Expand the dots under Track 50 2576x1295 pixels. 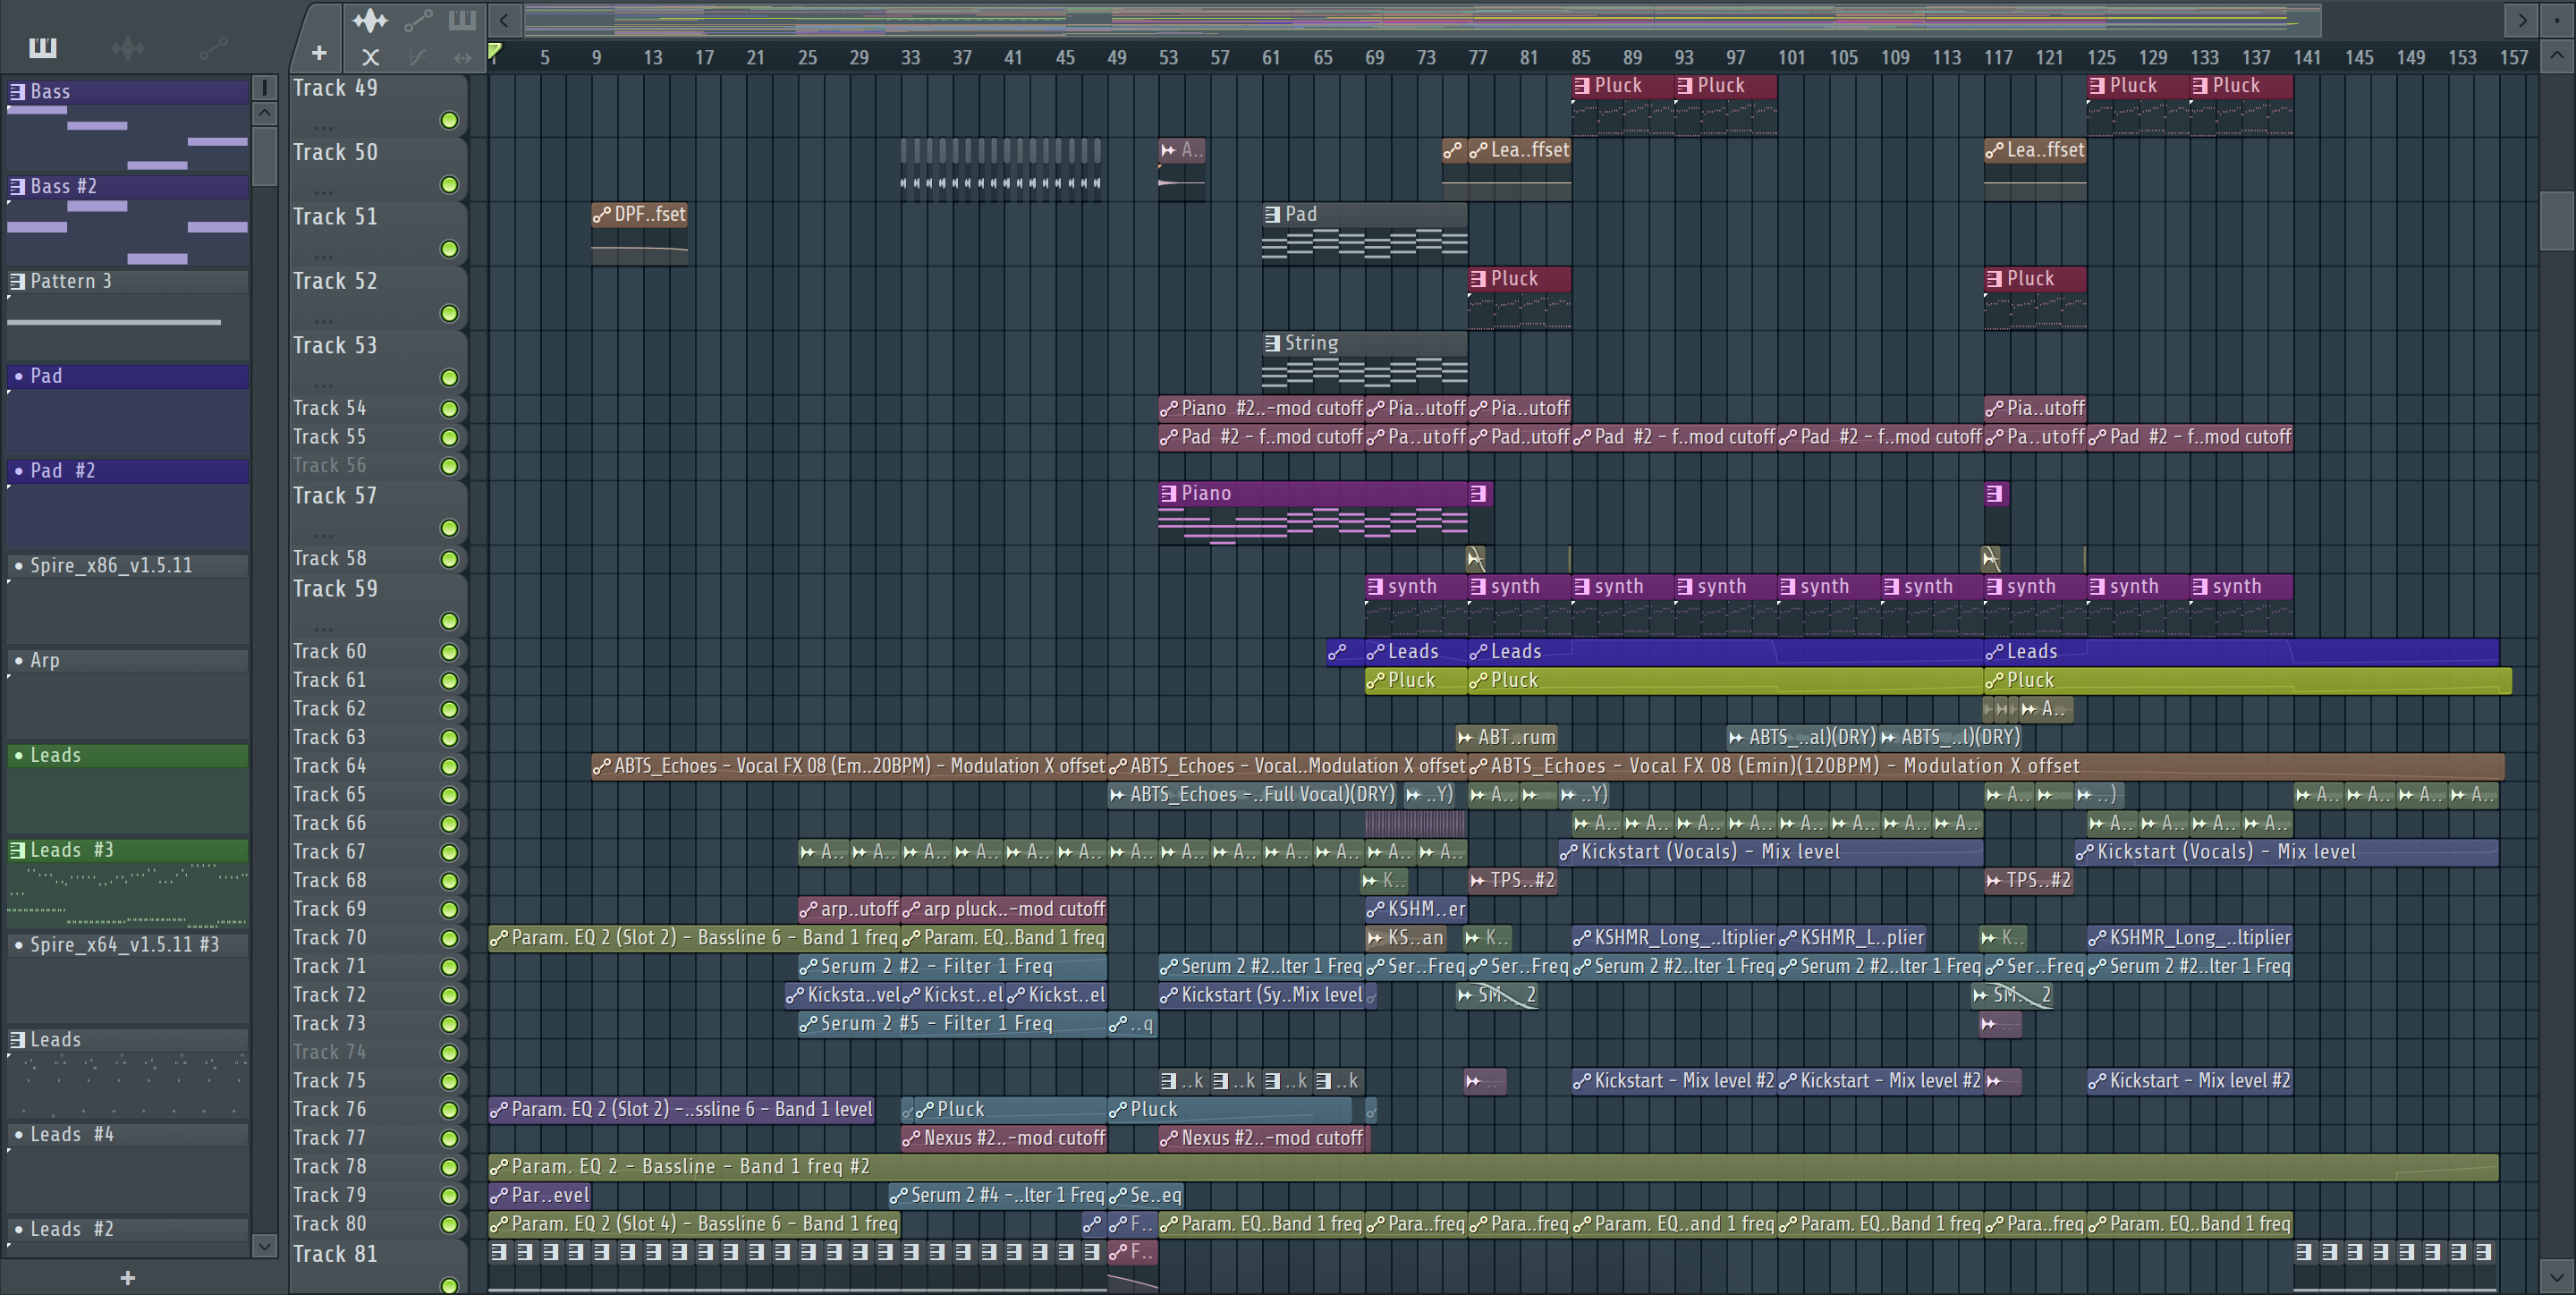click(x=322, y=192)
